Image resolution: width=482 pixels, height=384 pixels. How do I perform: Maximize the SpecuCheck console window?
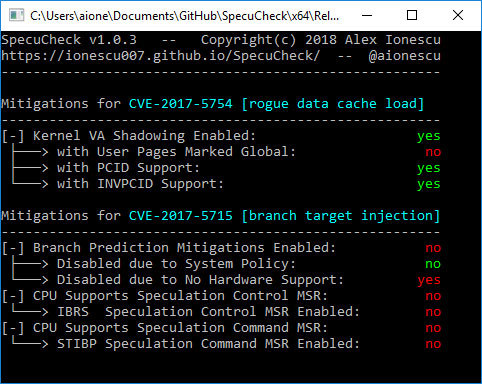tap(412, 15)
